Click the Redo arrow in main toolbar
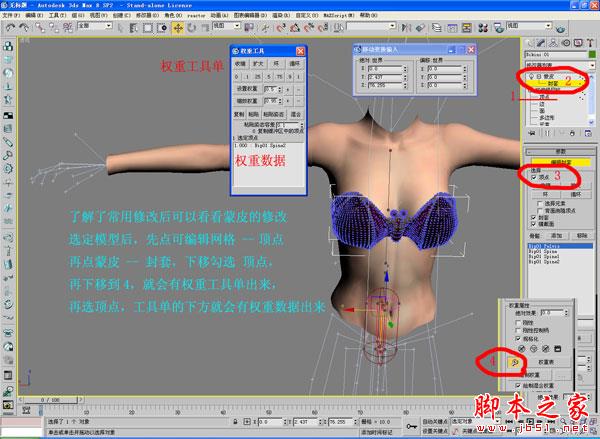The height and width of the screenshot is (439, 600). pos(24,27)
